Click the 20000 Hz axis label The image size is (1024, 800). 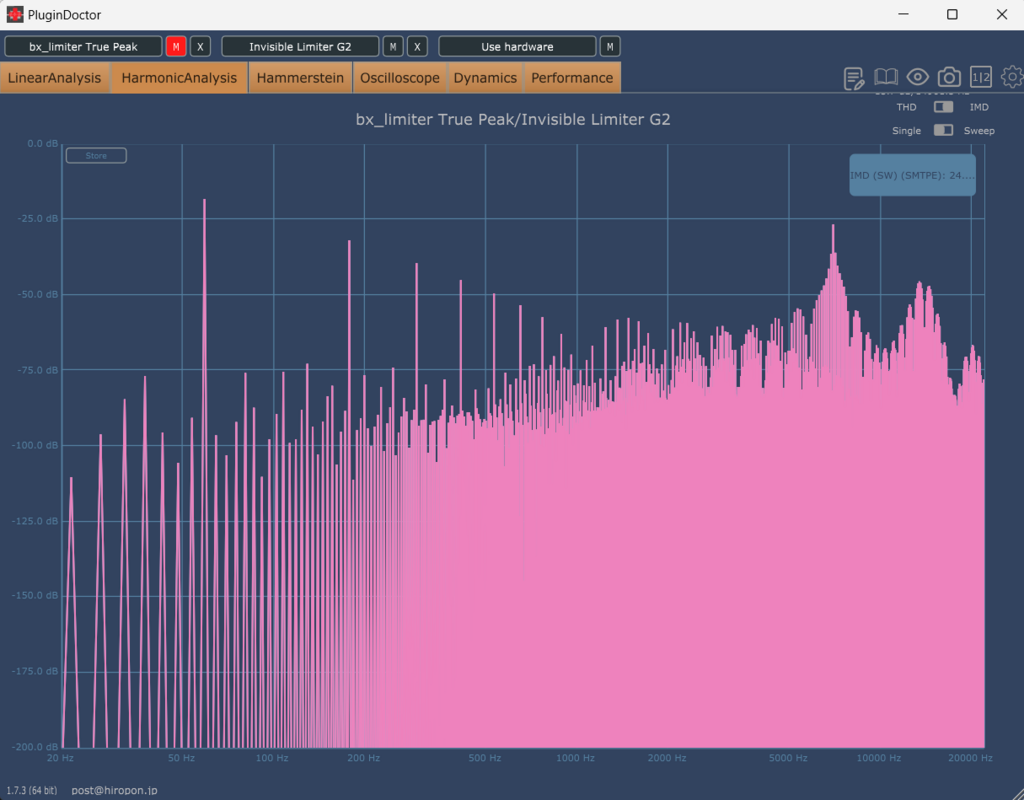pyautogui.click(x=970, y=758)
